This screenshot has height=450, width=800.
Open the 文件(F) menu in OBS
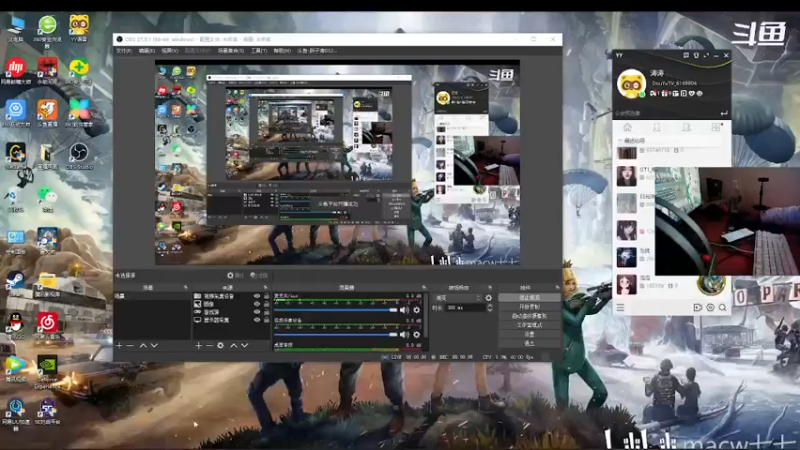pos(124,51)
